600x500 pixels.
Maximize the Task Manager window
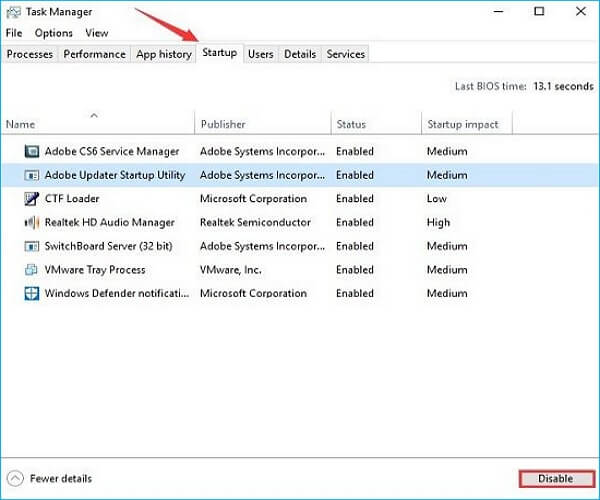[x=539, y=11]
